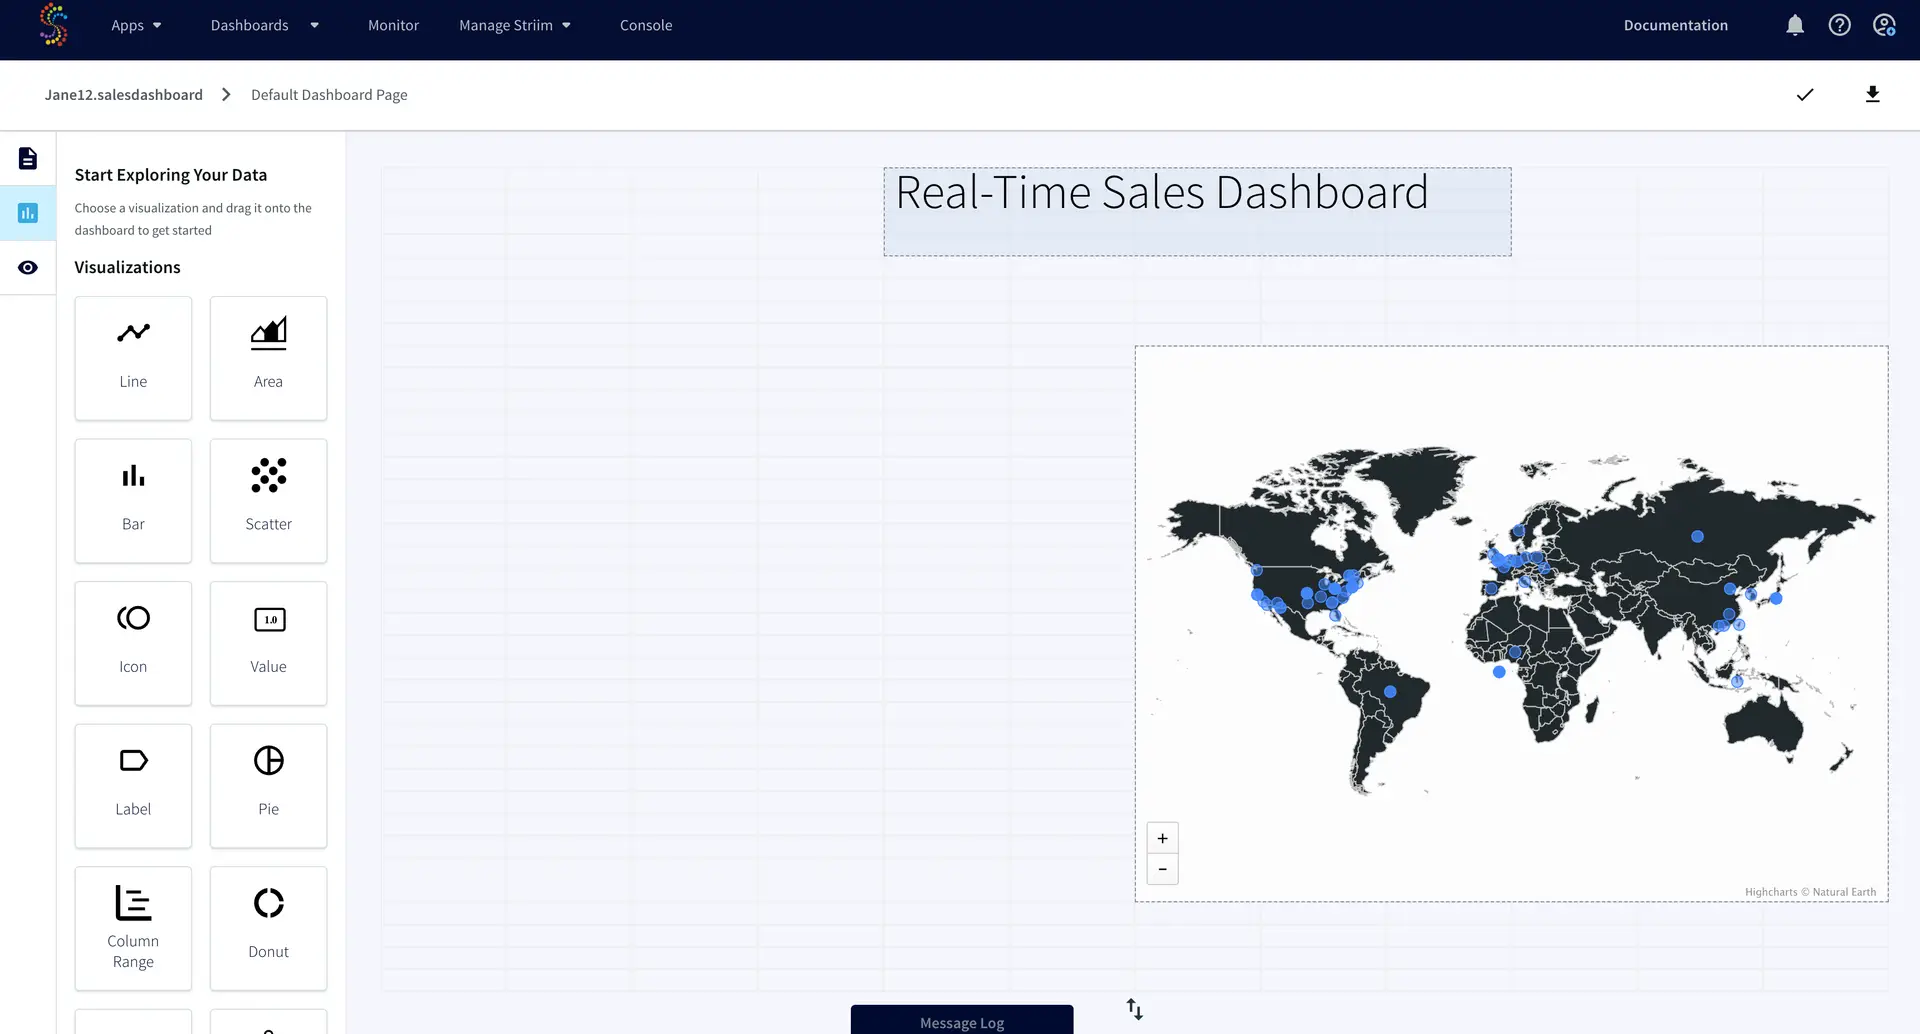Viewport: 1920px width, 1034px height.
Task: Expand the Apps dropdown menu
Action: click(x=136, y=25)
